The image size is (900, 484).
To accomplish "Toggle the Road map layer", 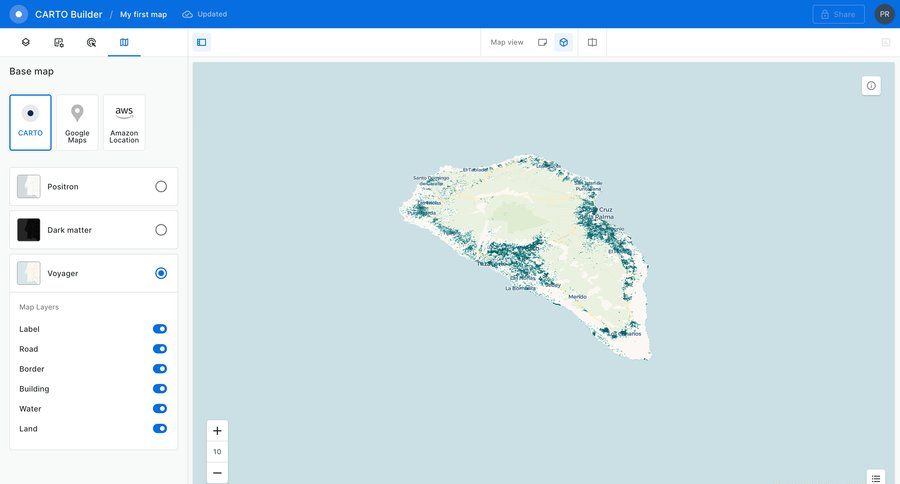I will [160, 349].
